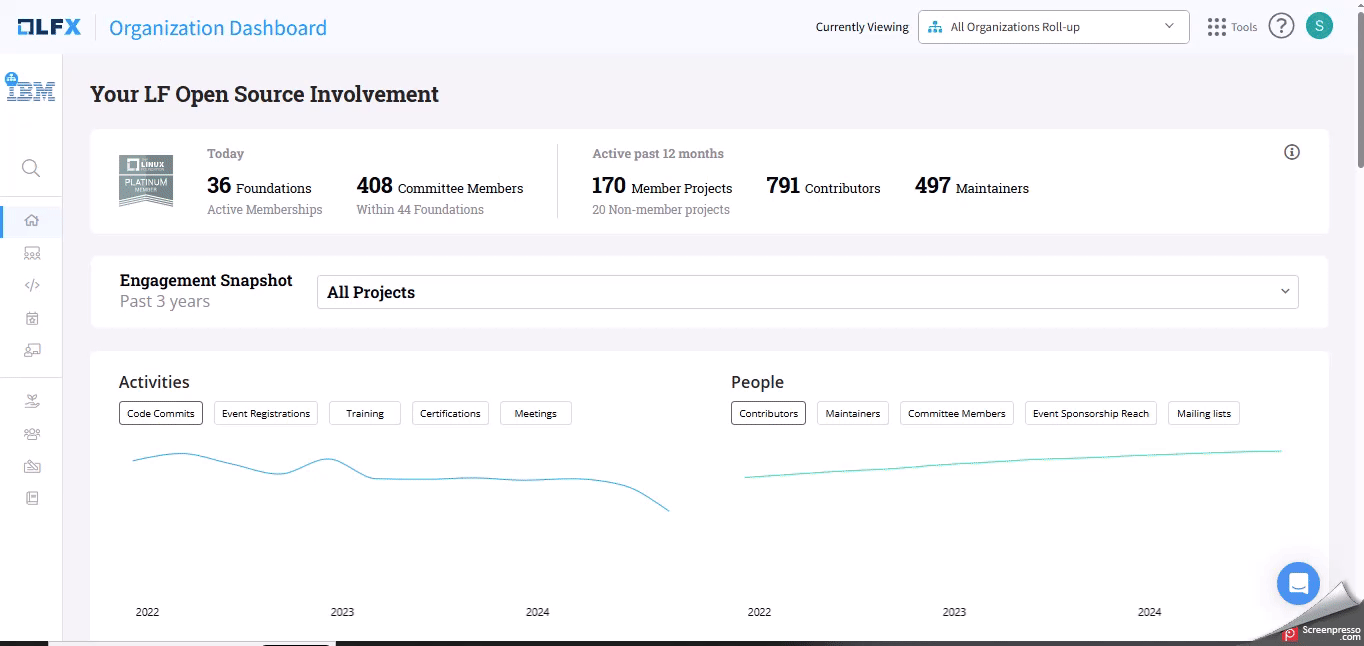Open the user avatar 'S' menu

coord(1319,27)
